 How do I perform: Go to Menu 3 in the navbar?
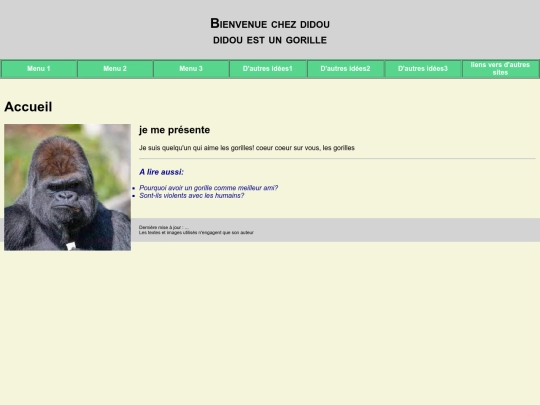(191, 69)
